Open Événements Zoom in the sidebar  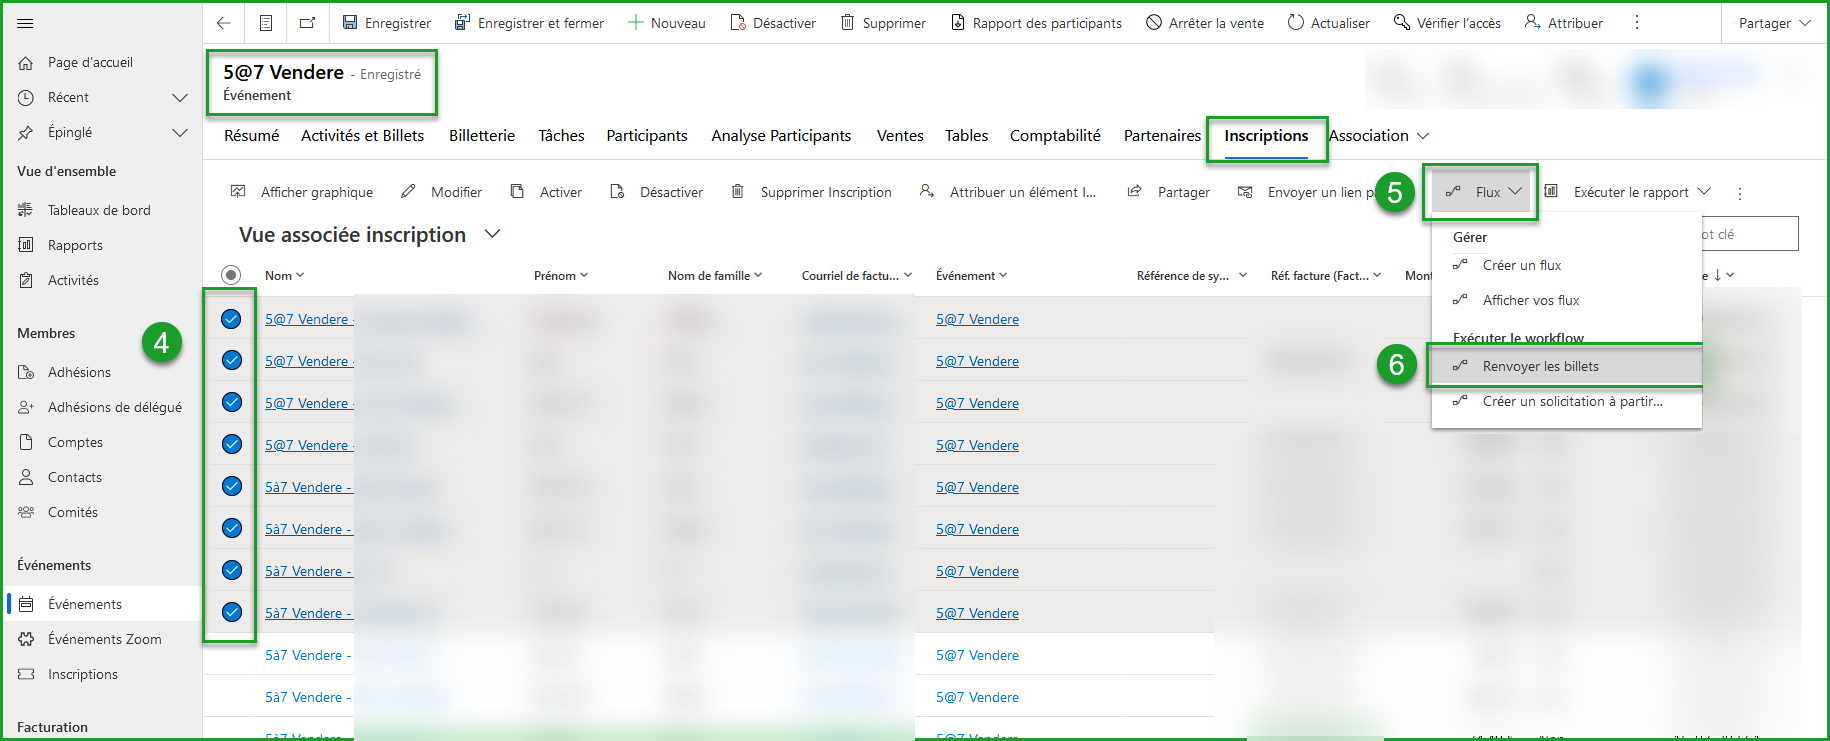pos(104,639)
